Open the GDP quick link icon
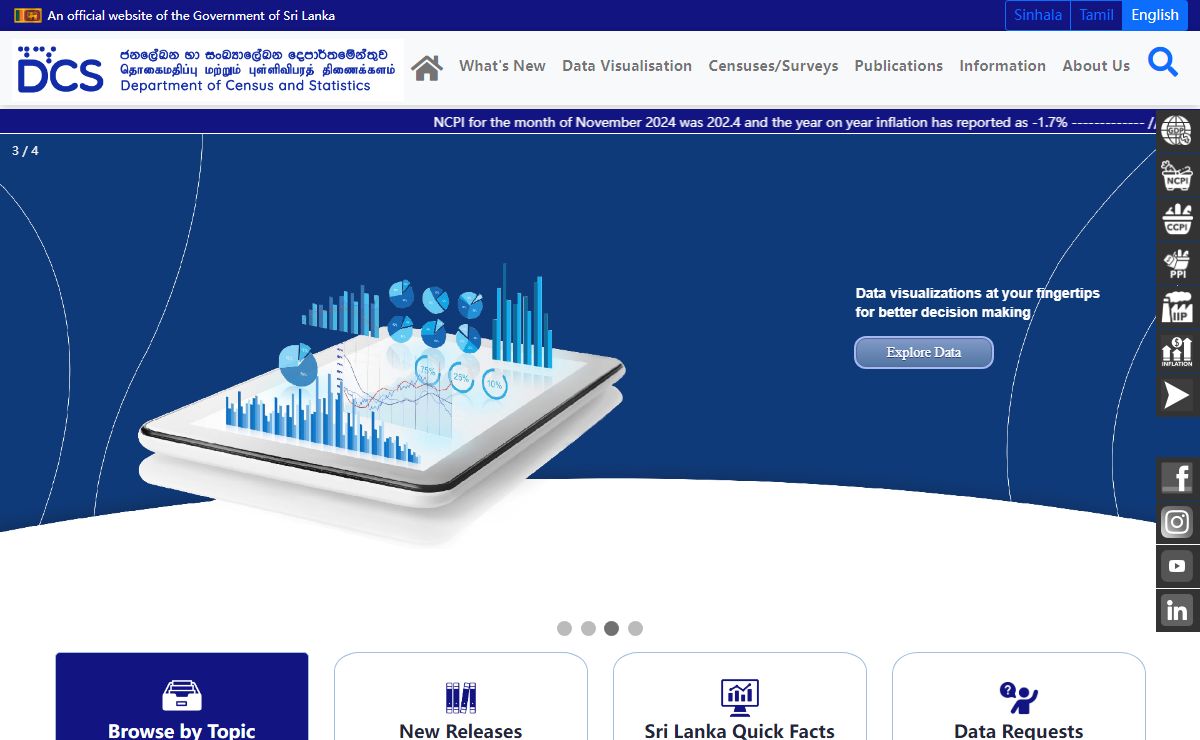The height and width of the screenshot is (740, 1200). tap(1178, 131)
